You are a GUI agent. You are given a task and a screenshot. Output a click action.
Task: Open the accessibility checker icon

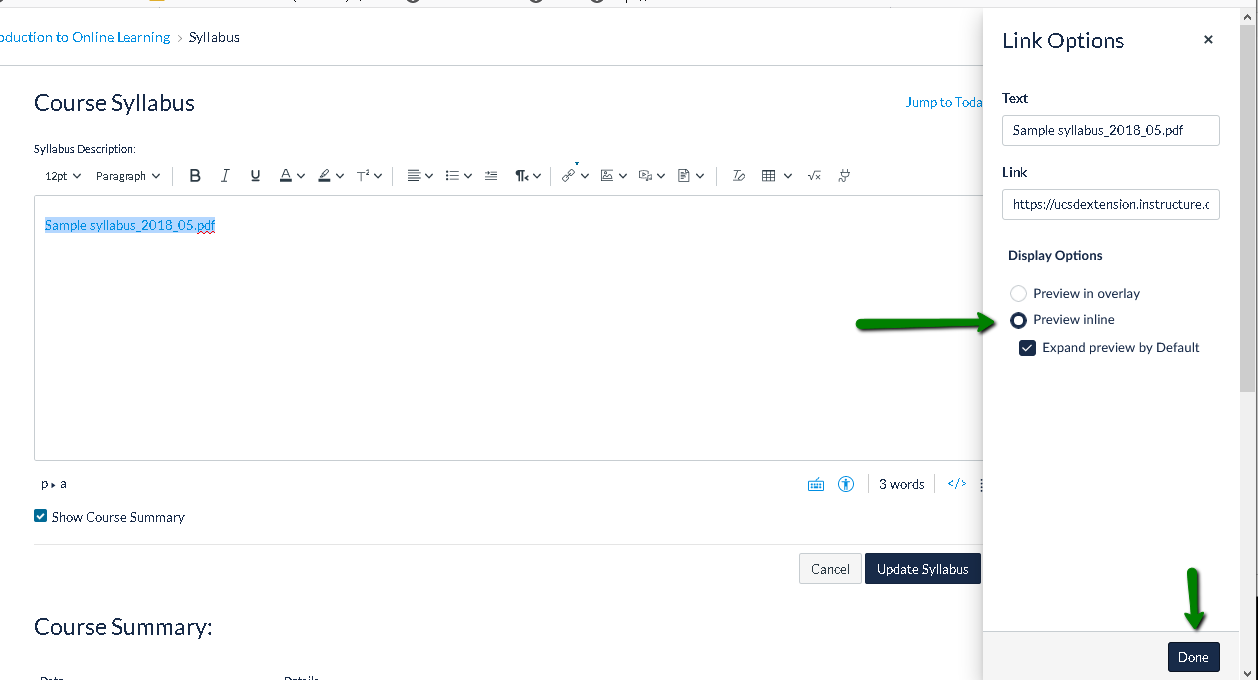point(846,484)
